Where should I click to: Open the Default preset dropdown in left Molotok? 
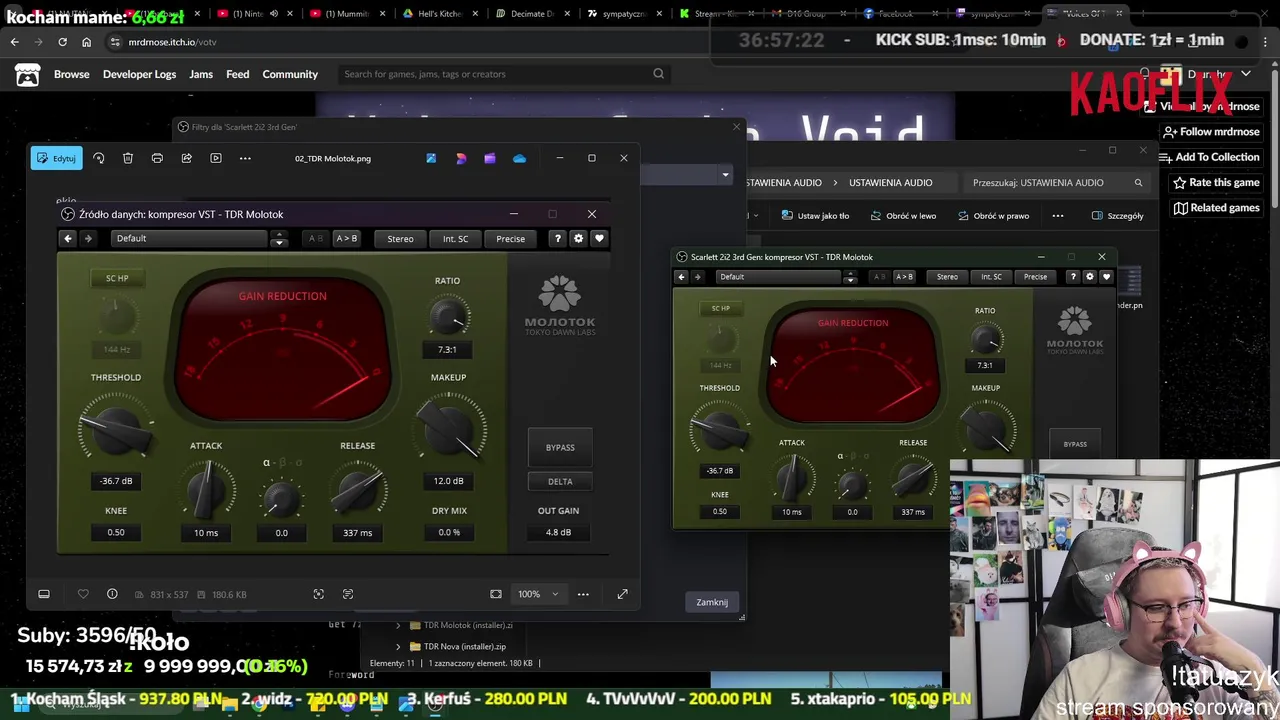pos(190,238)
